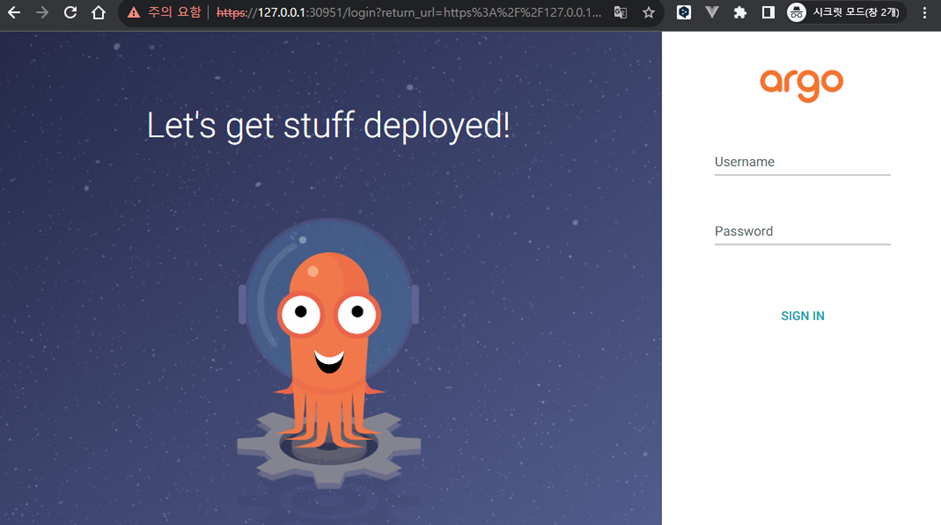941x525 pixels.
Task: Click the Argo octopus mascot image
Action: point(329,354)
